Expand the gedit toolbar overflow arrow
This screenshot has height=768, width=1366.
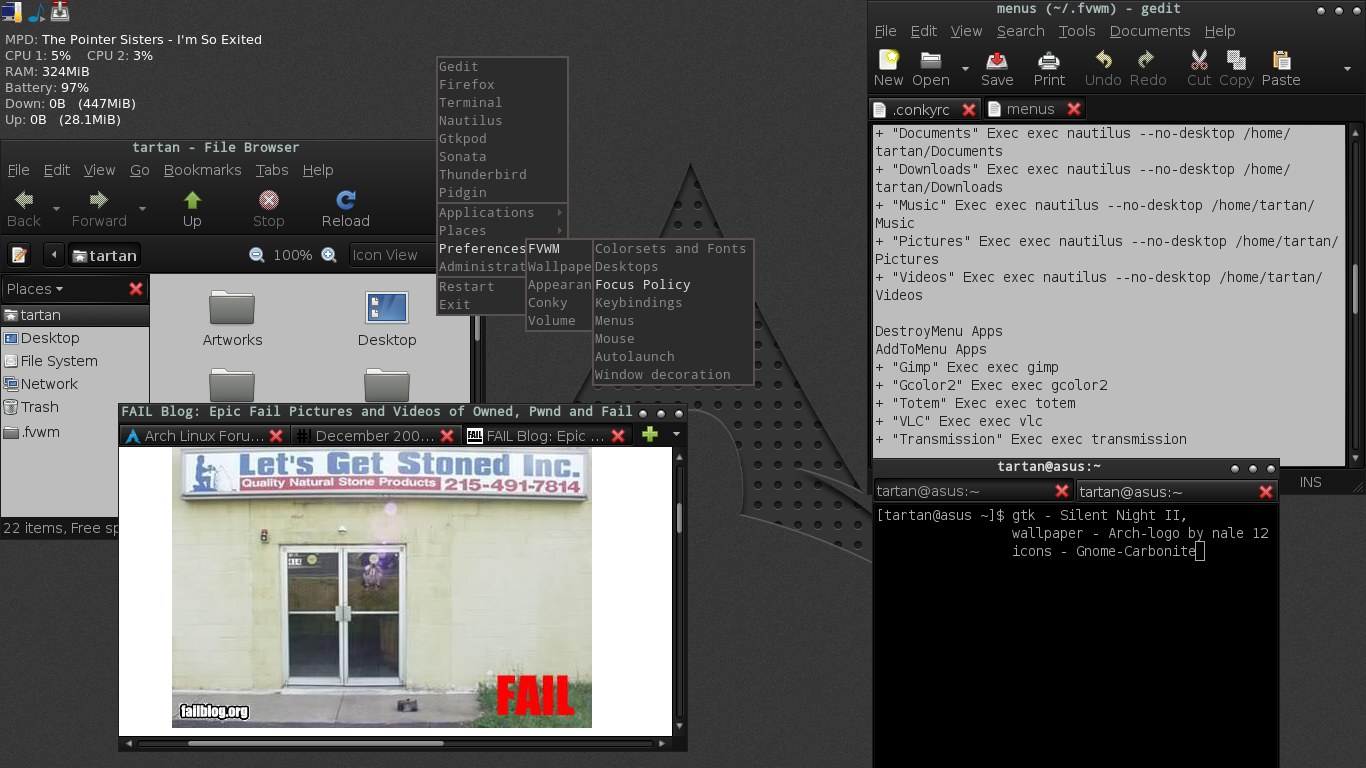(x=1348, y=69)
